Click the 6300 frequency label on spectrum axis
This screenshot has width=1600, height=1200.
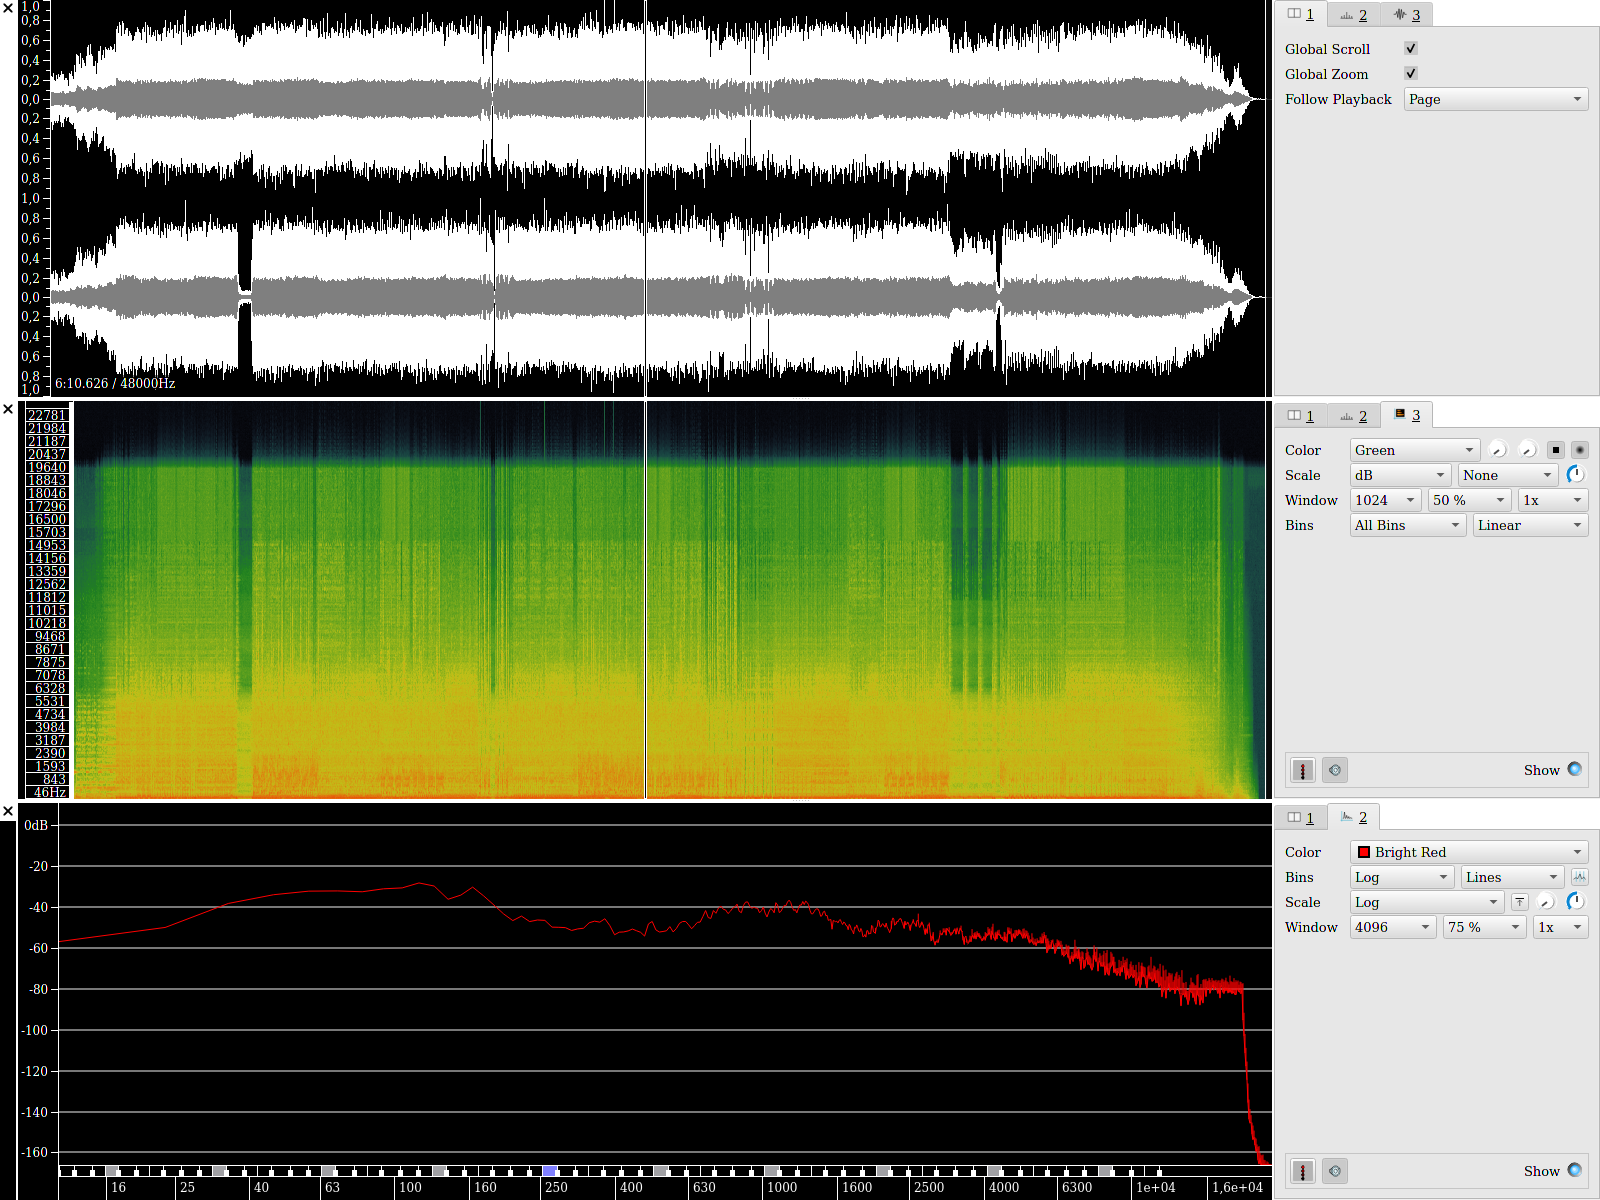click(1077, 1188)
